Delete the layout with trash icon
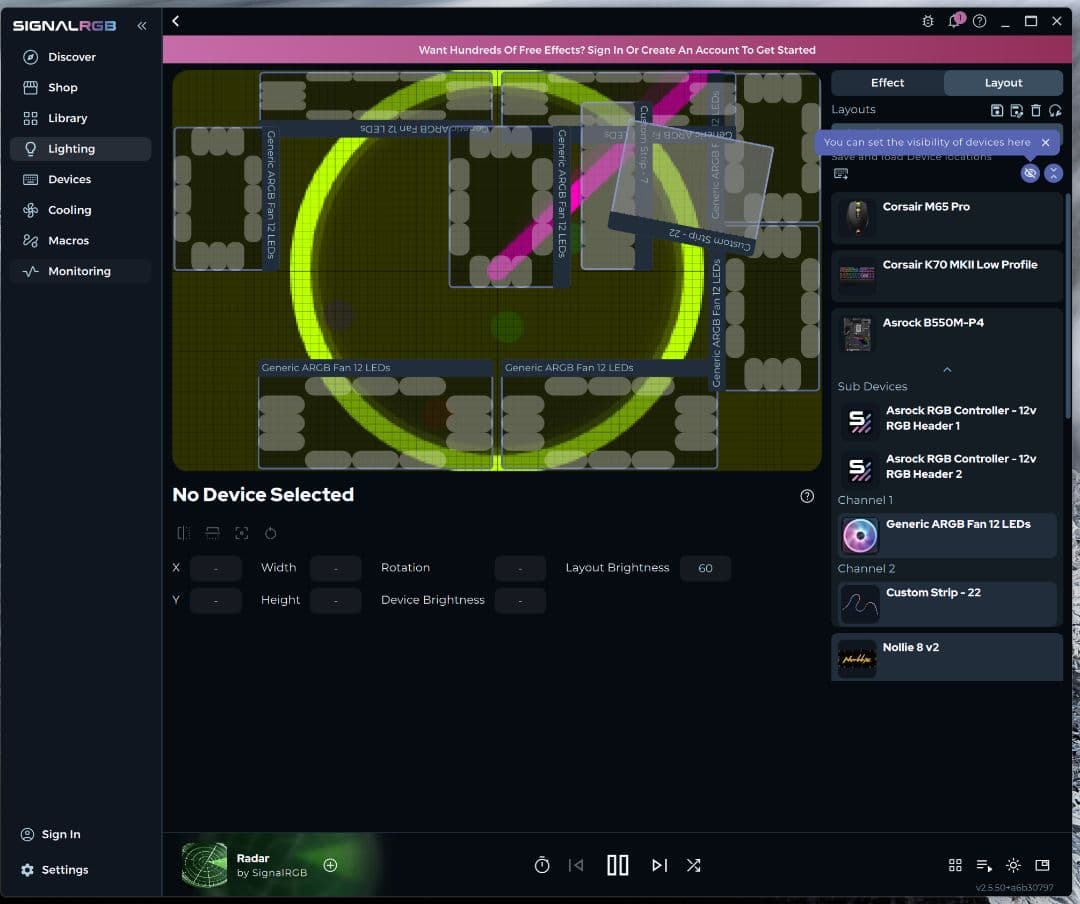 (x=1035, y=110)
